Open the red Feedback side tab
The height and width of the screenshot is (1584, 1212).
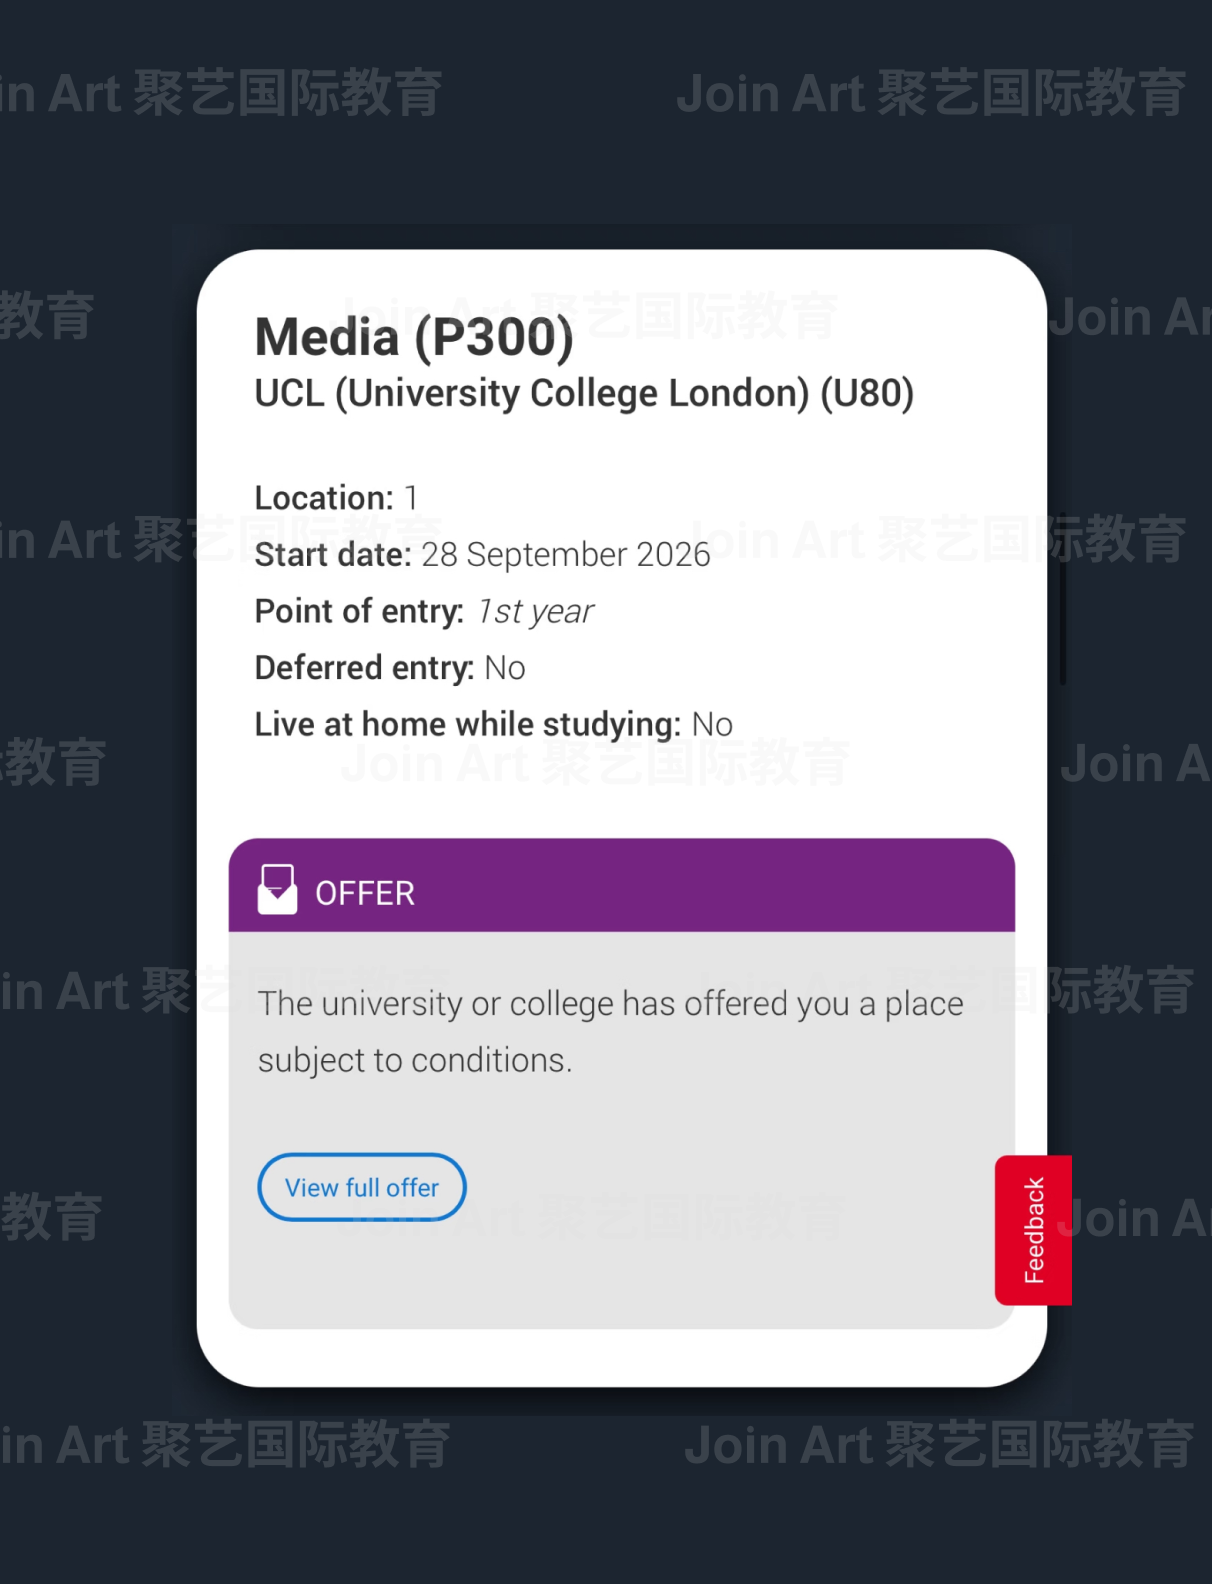click(1033, 1230)
